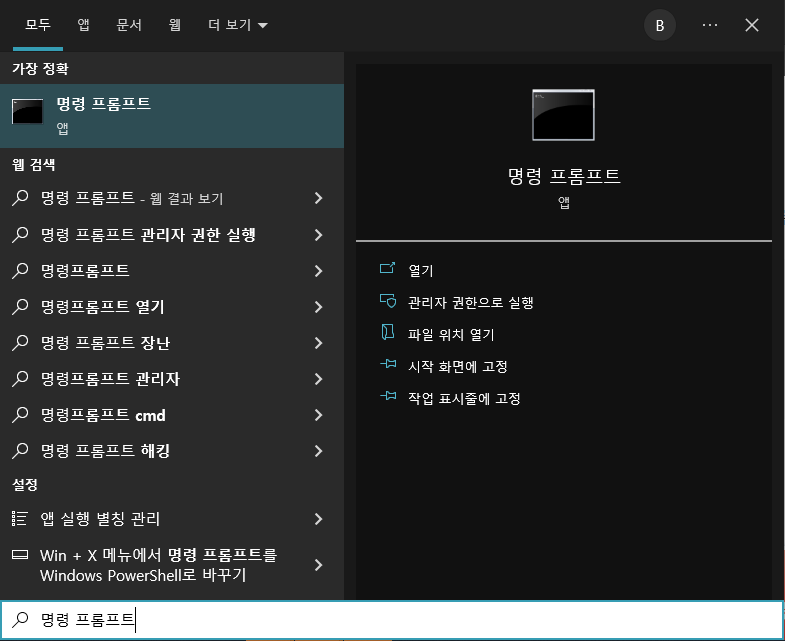The image size is (785, 641).
Task: Click 파일 위치 열기
Action: pos(451,335)
